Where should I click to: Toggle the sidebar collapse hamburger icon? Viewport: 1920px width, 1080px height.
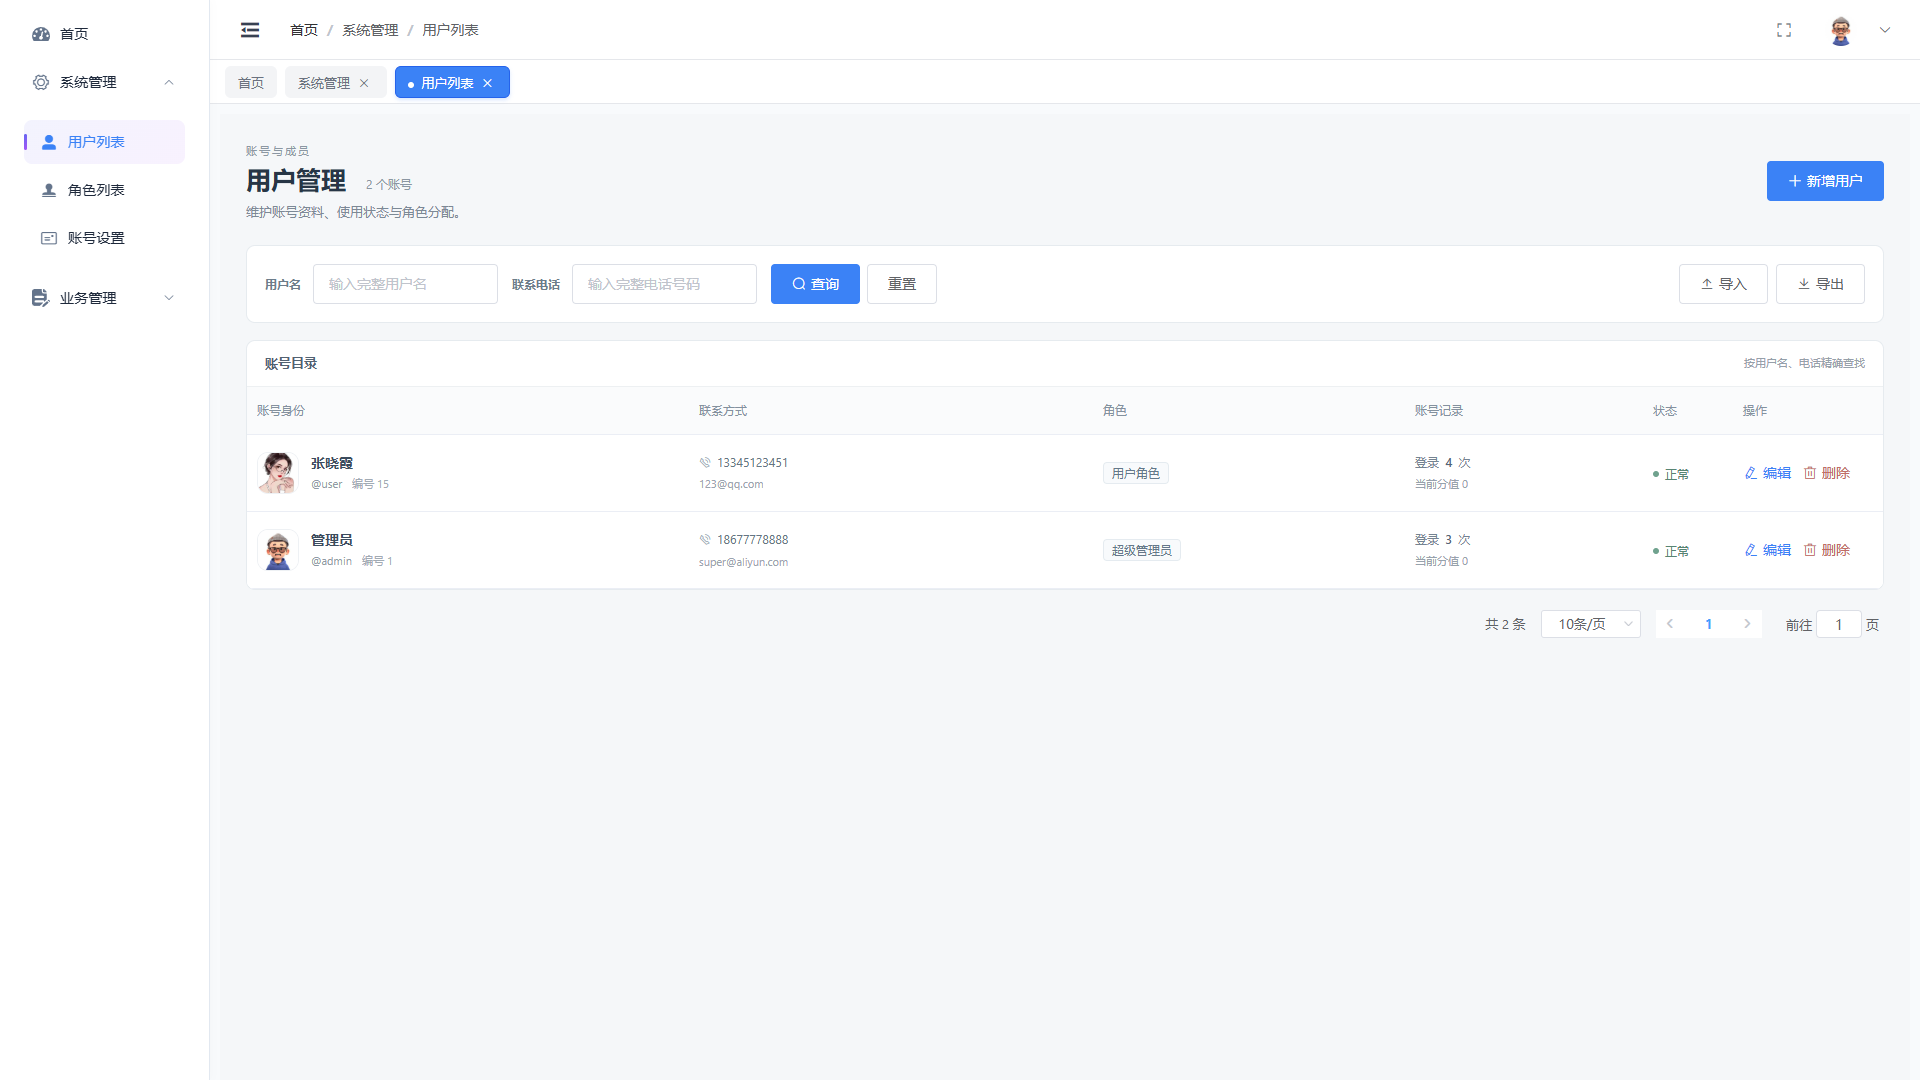pyautogui.click(x=250, y=30)
